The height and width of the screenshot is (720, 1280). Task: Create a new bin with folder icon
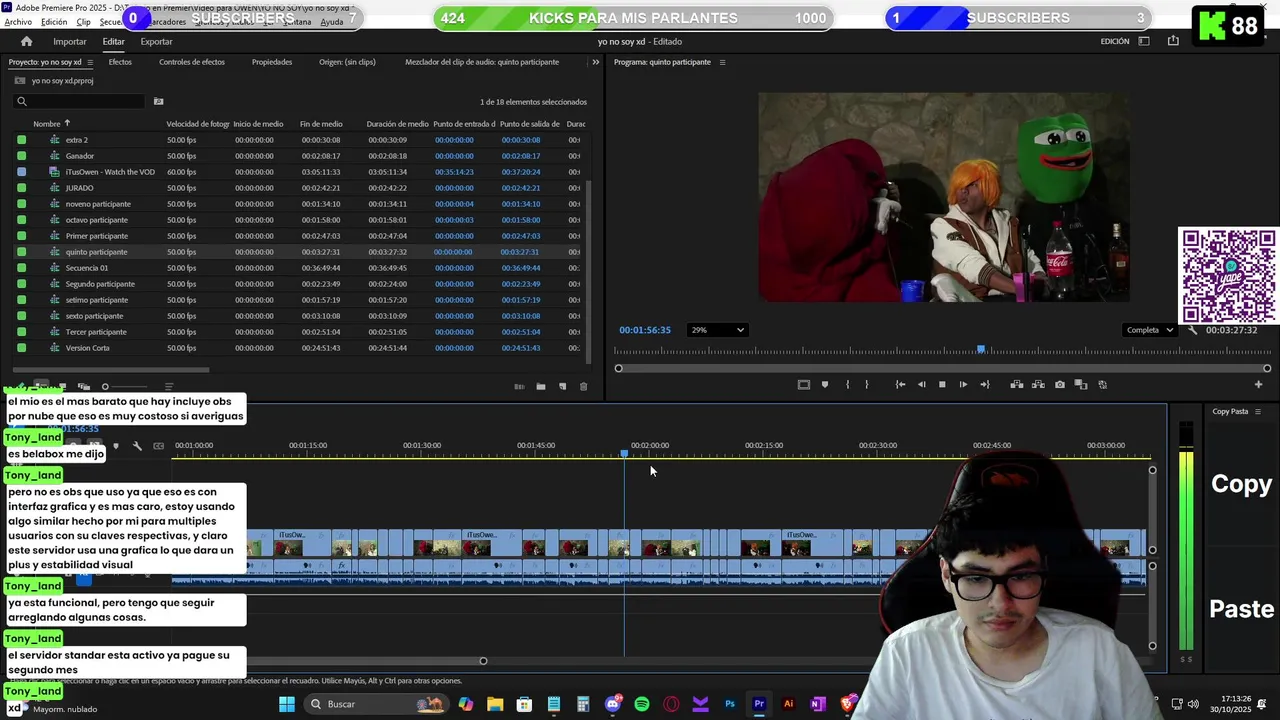541,387
